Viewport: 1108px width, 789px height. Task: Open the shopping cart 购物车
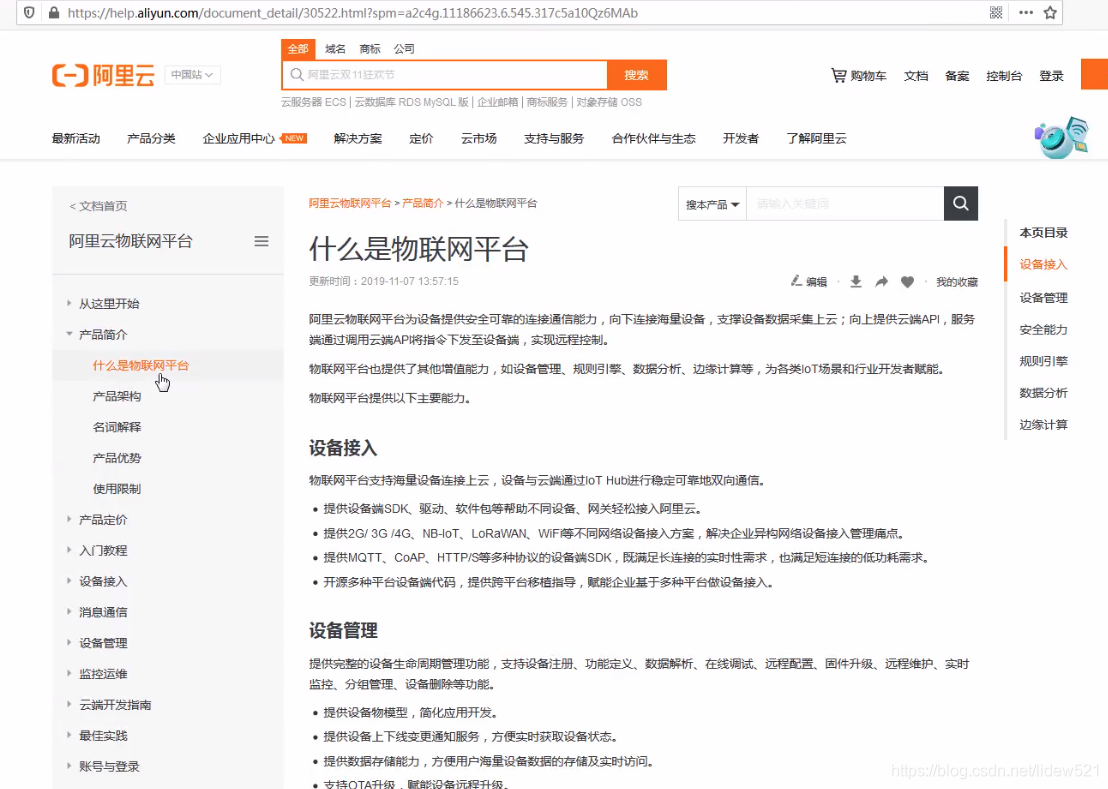coord(859,76)
